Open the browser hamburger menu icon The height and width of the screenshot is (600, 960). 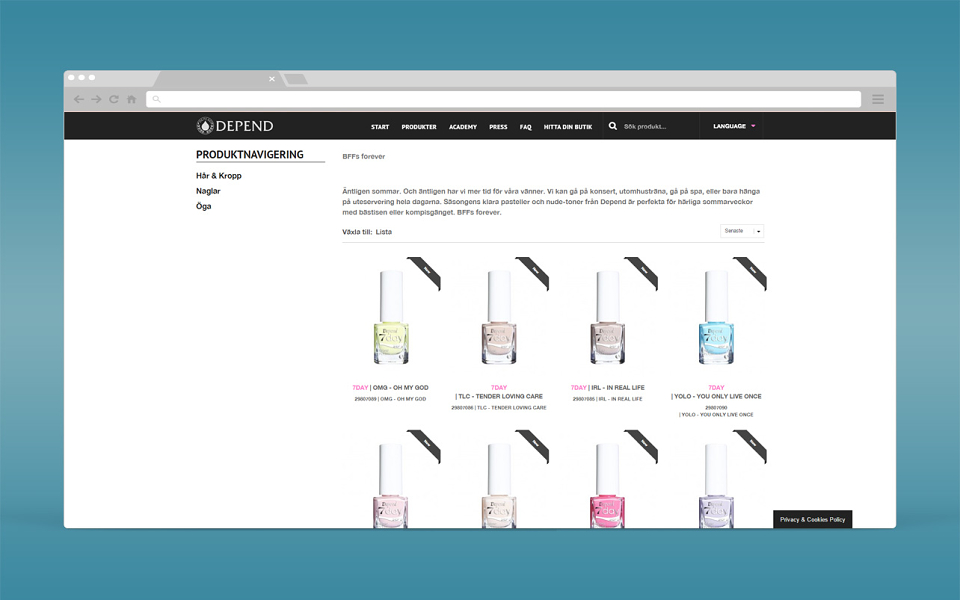tap(877, 99)
